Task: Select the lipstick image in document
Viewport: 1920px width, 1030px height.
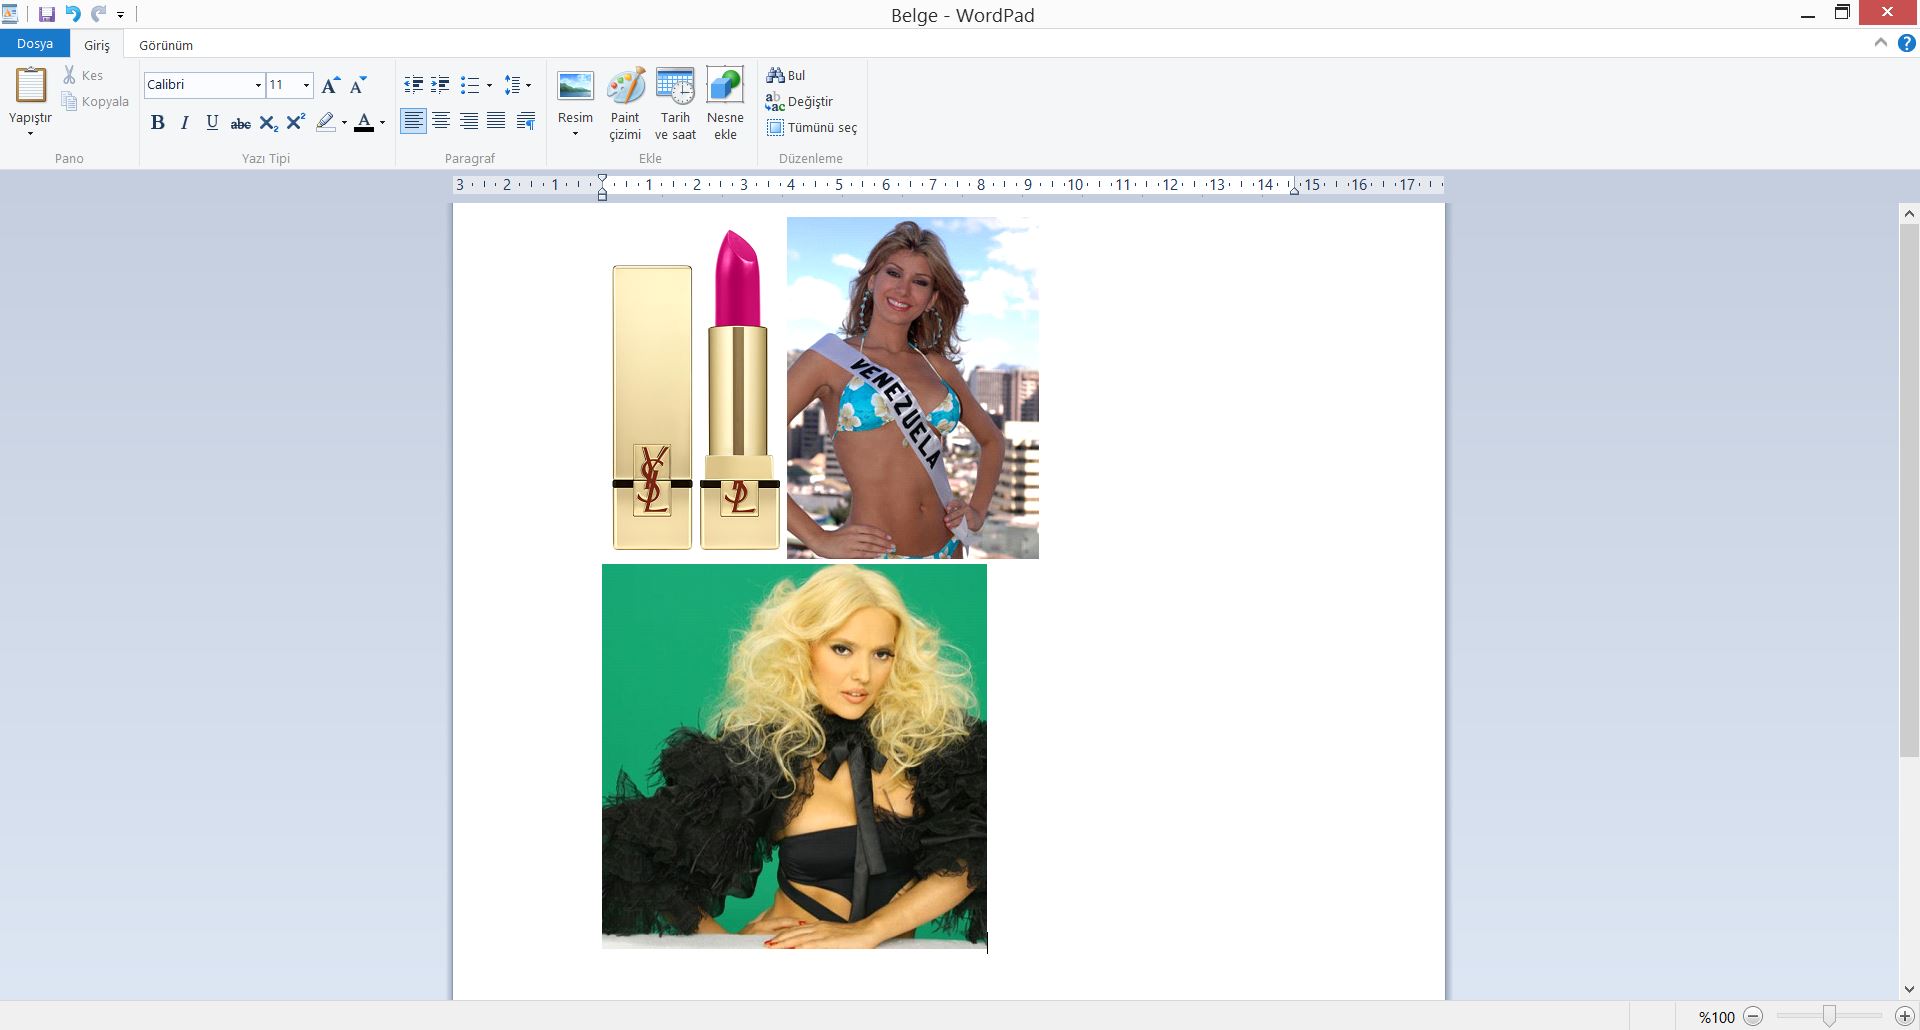Action: (696, 388)
